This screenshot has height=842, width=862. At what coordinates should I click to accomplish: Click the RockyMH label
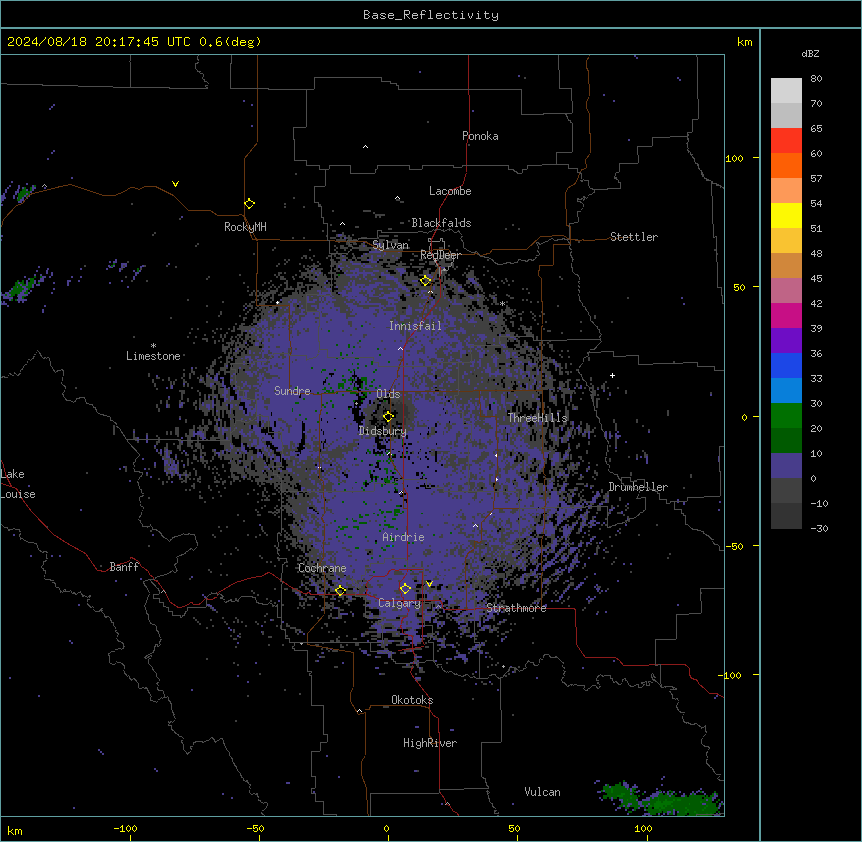coord(245,227)
